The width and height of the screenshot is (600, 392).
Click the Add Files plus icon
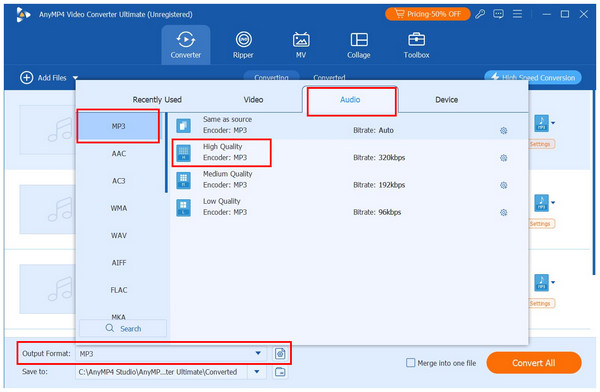coord(26,78)
